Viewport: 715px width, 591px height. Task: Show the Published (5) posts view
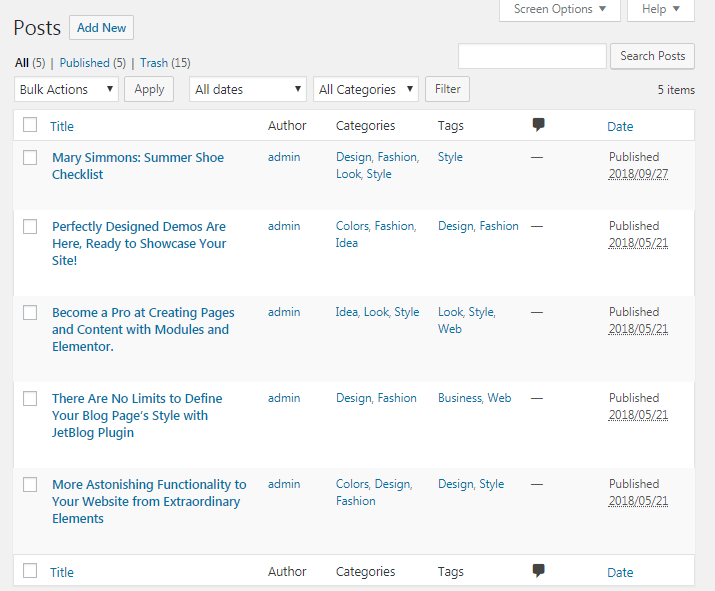93,63
